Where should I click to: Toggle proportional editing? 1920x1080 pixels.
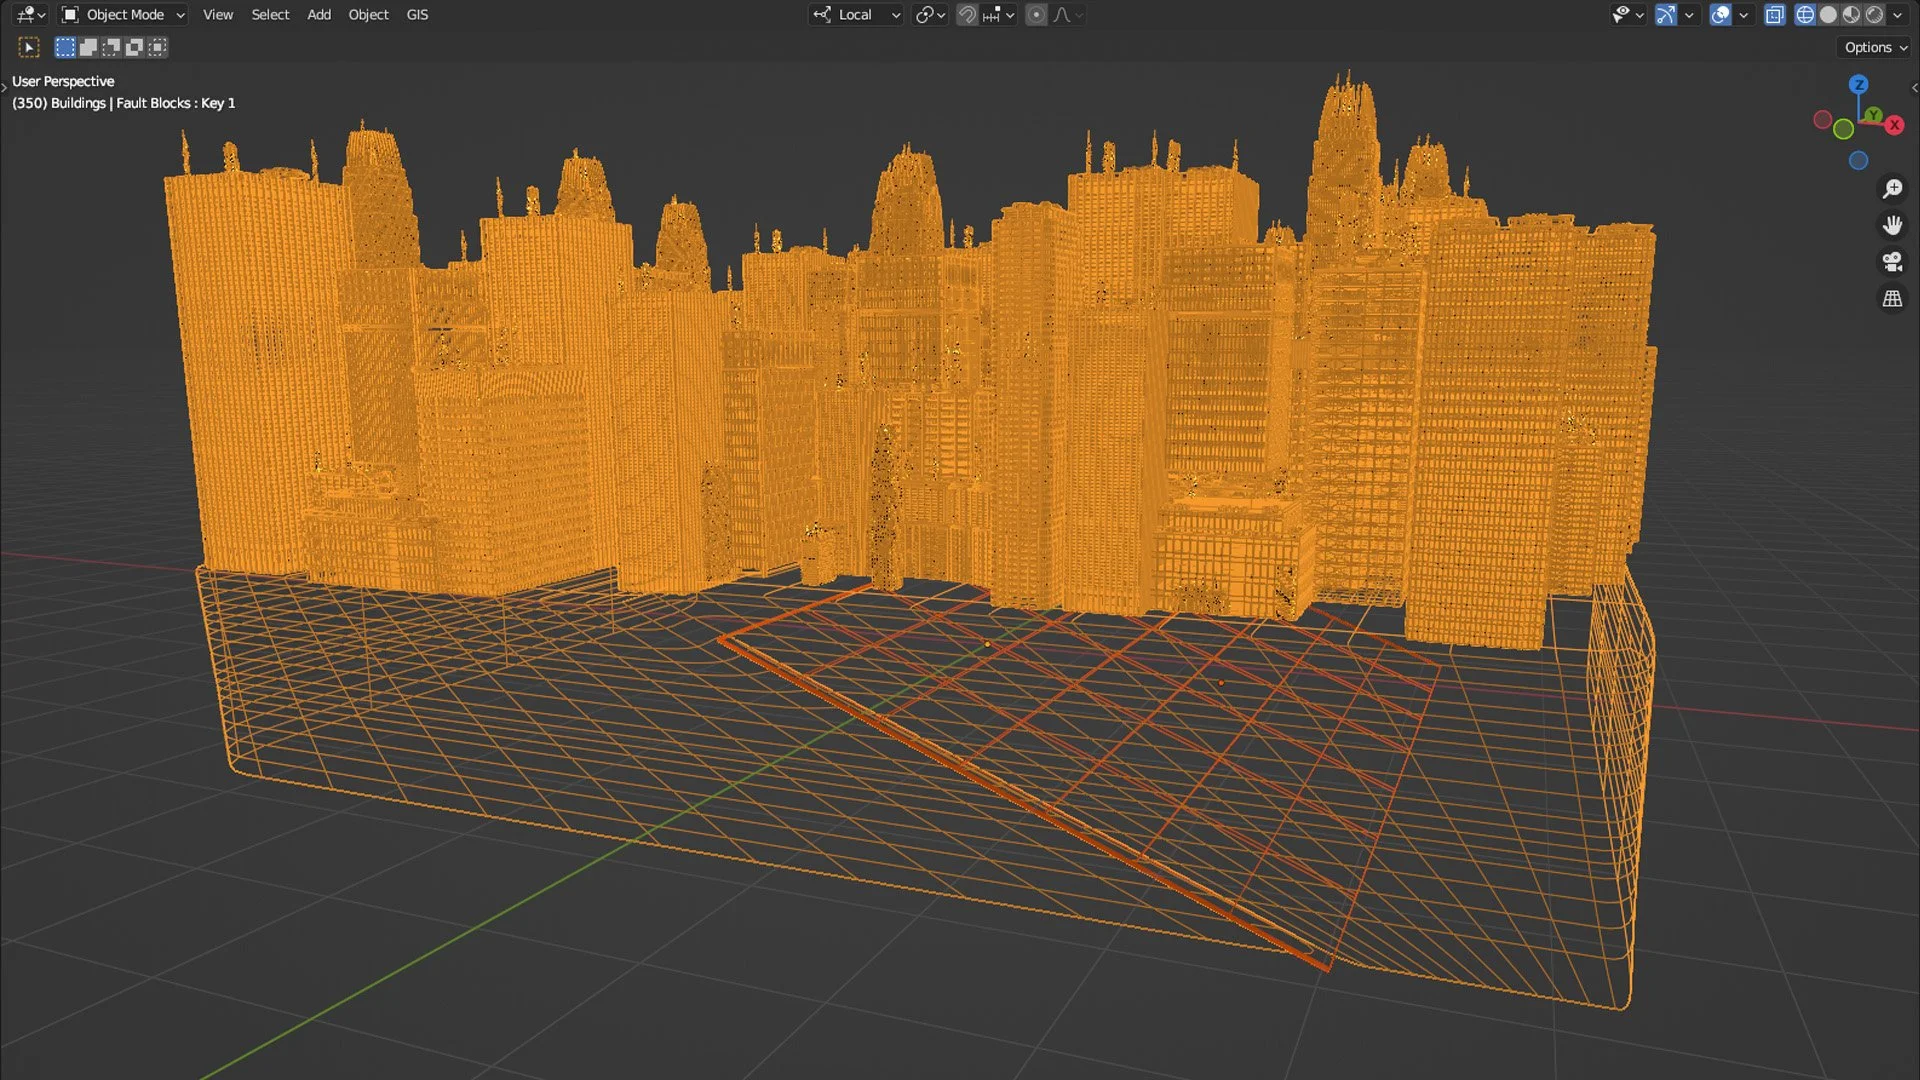pos(1036,15)
